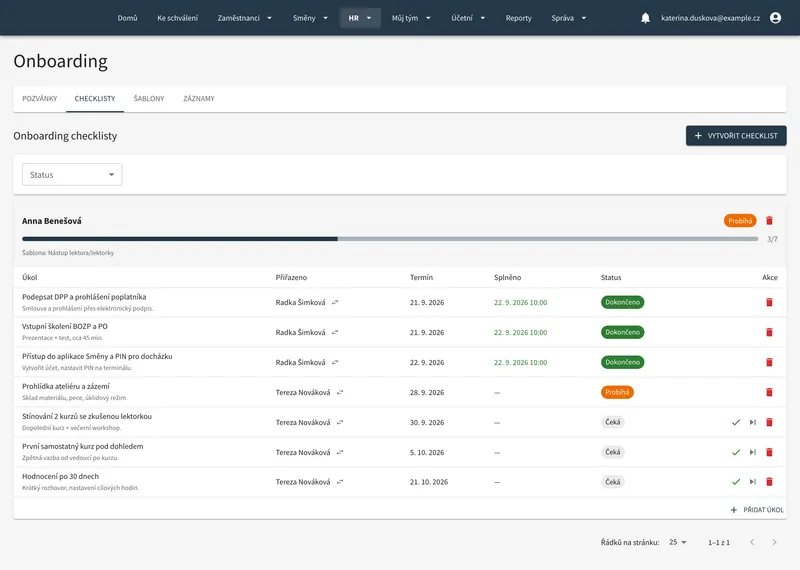Click the Termín column header
800x570 pixels.
point(421,278)
